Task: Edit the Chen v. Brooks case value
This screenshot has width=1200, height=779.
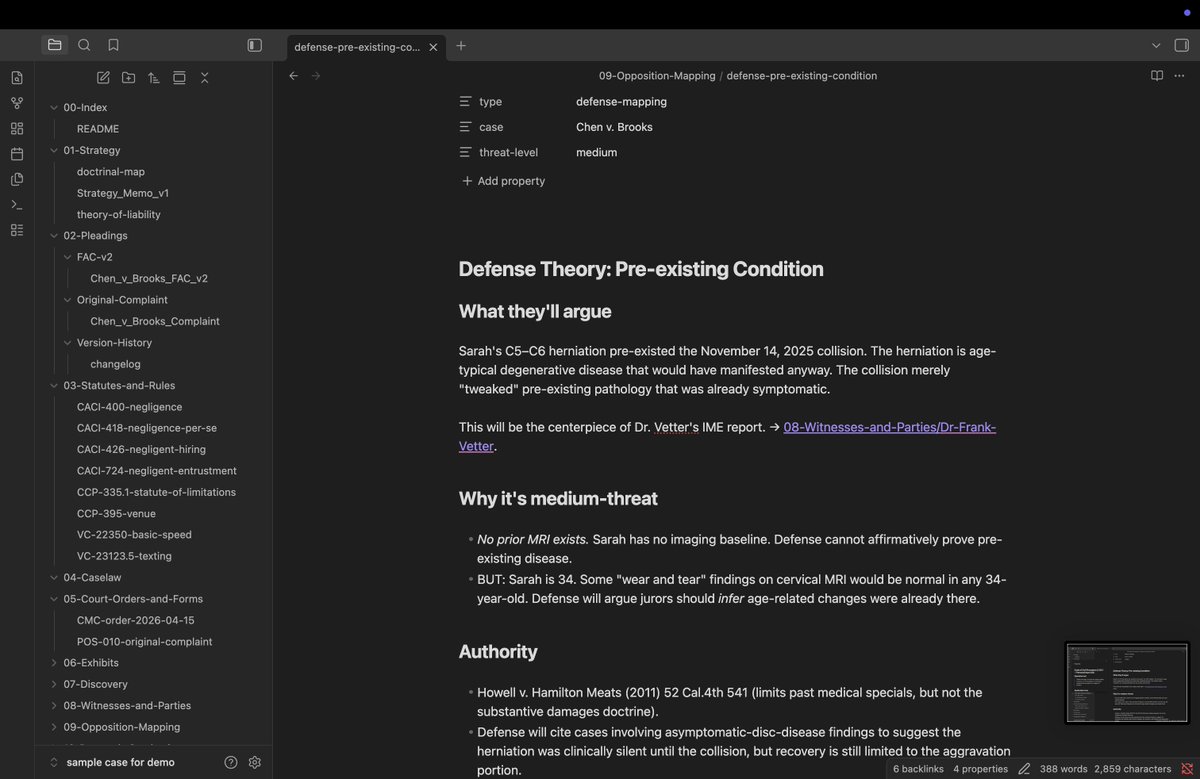Action: (x=614, y=127)
